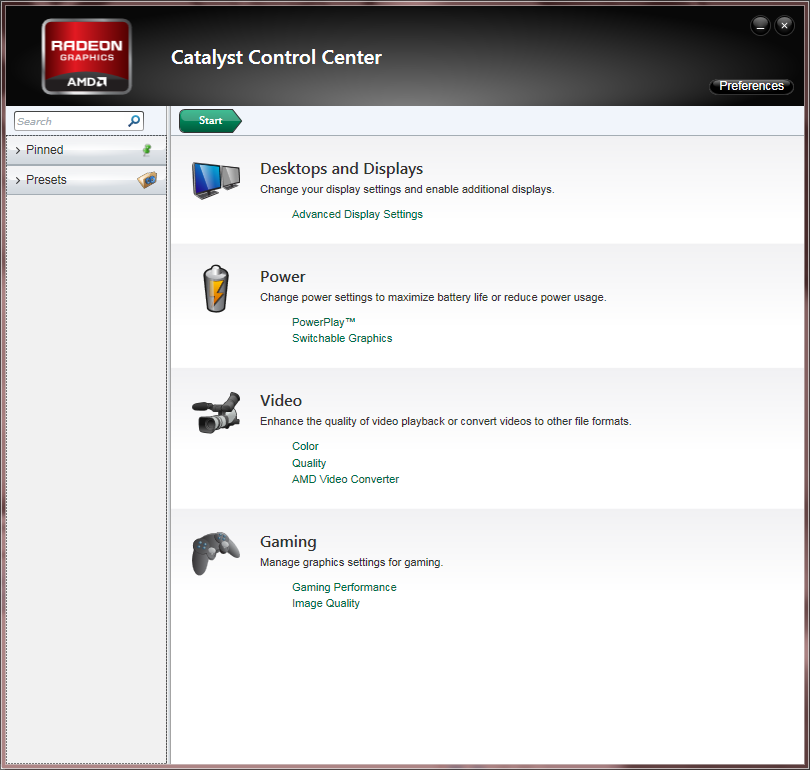Select the Desktops and Displays heading
This screenshot has height=770, width=810.
pos(341,169)
